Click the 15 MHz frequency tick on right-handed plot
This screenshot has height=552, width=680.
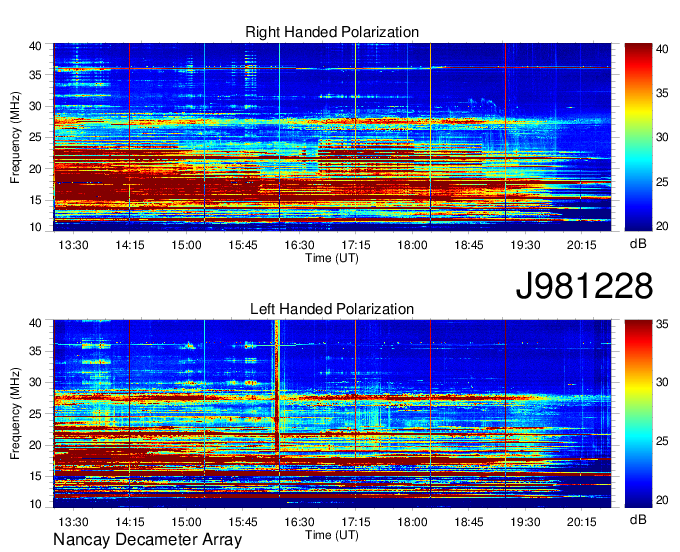[35, 200]
